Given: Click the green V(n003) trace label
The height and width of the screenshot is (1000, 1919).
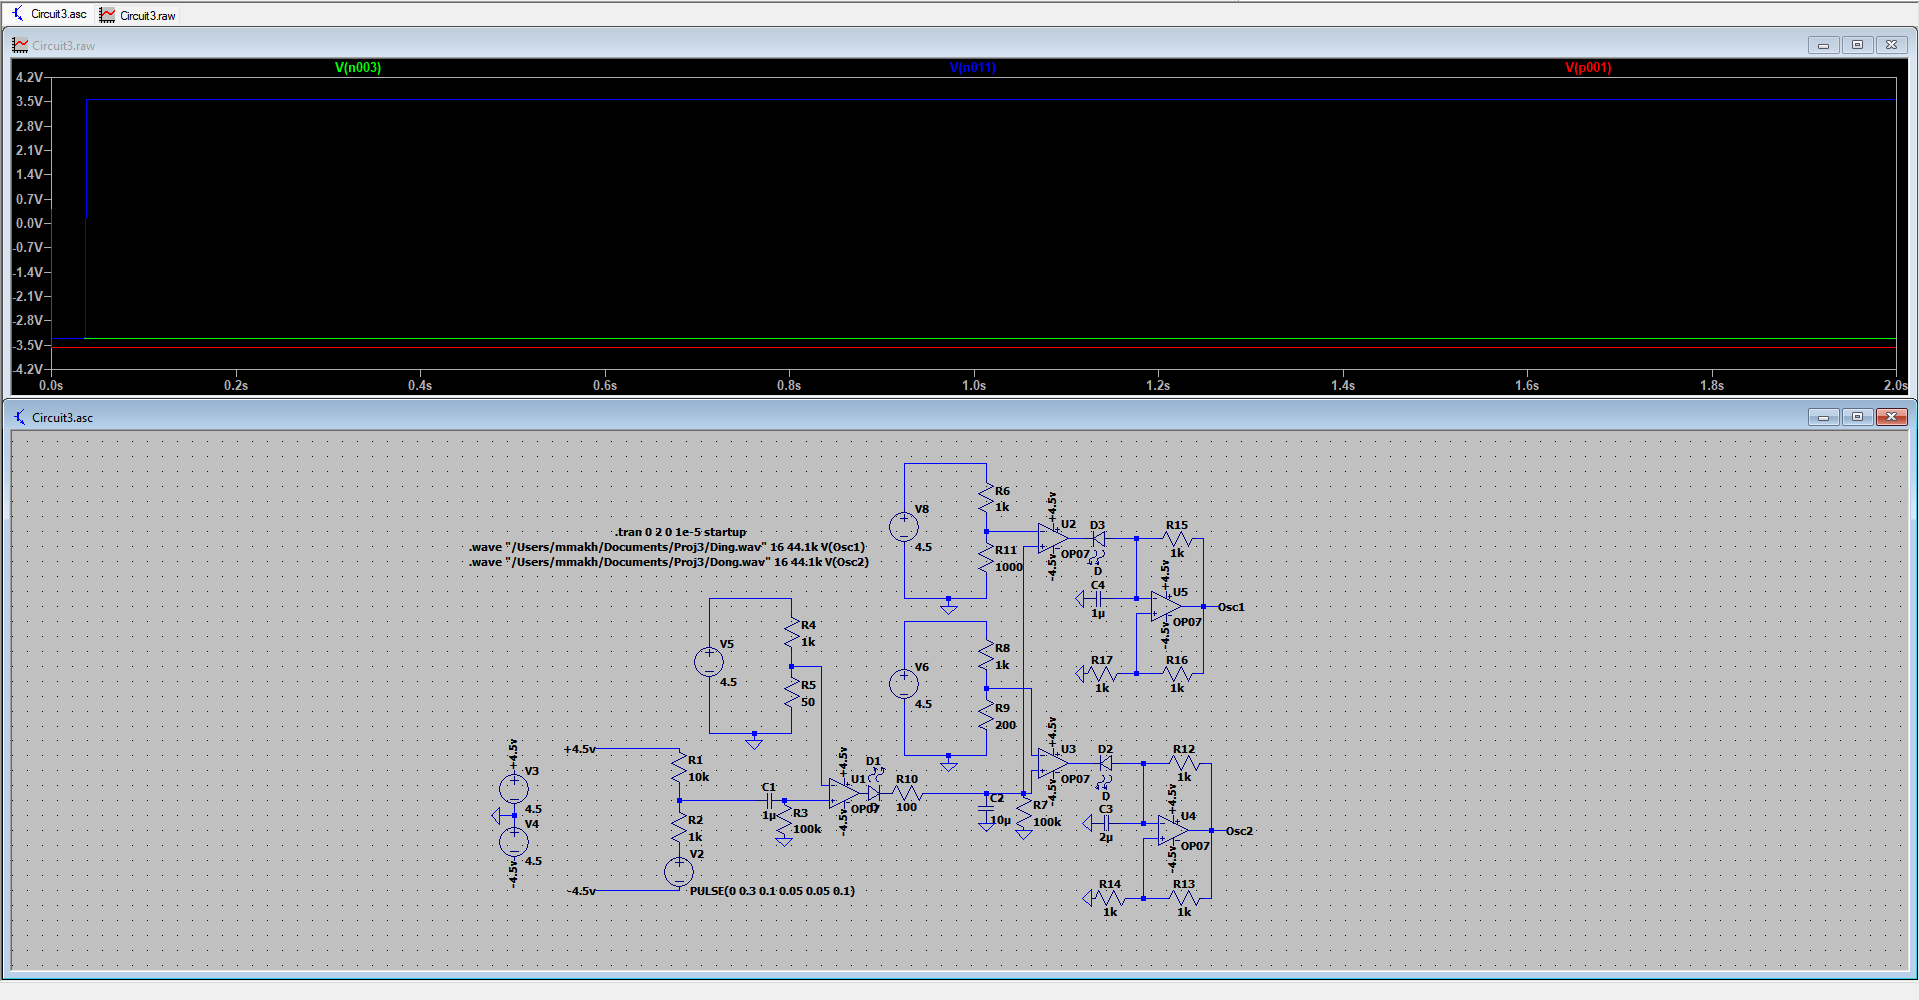Looking at the screenshot, I should coord(357,68).
